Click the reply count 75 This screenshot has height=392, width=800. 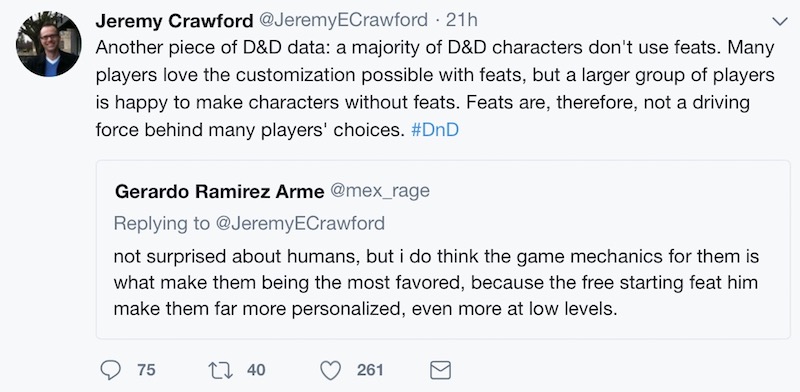coord(146,370)
